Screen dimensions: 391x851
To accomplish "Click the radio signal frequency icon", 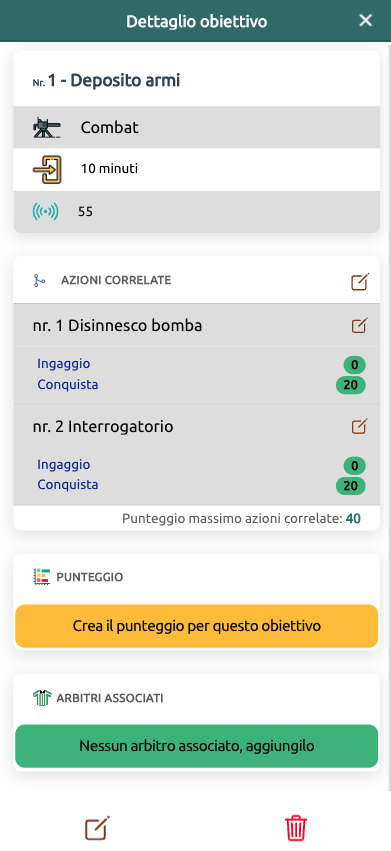I will click(45, 212).
